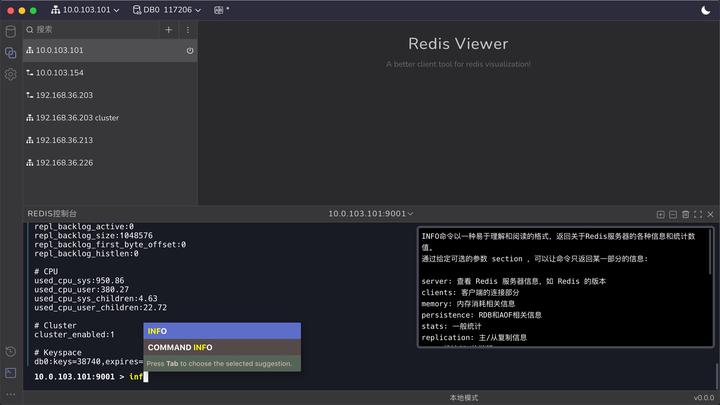Click the cluster_enabled:1 output line
This screenshot has width=720, height=405.
coord(74,335)
